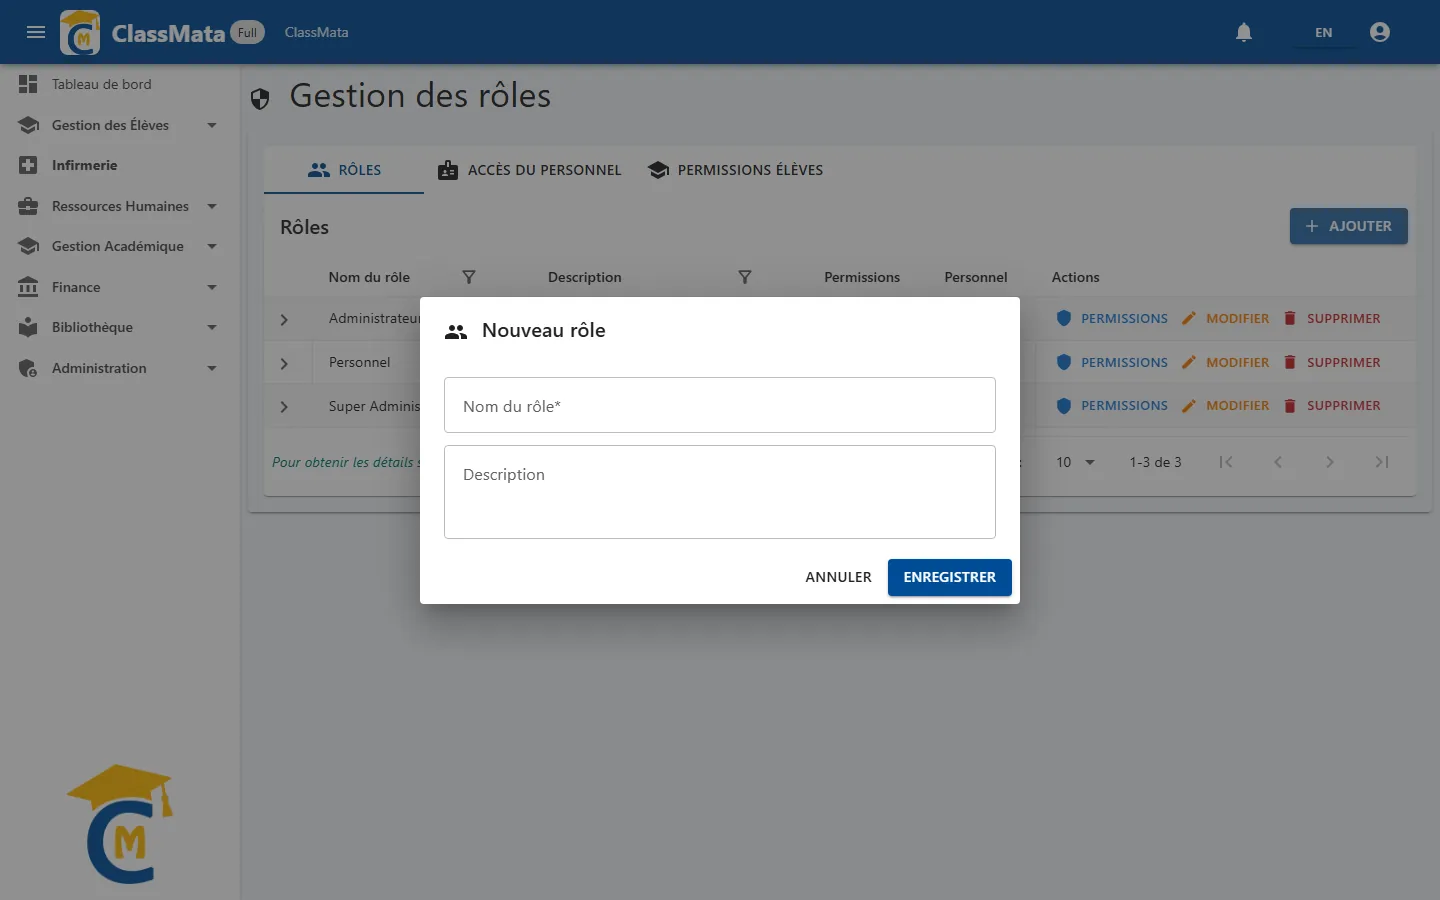This screenshot has height=900, width=1440.
Task: Click ENREGISTRER to save the new role
Action: click(x=950, y=577)
